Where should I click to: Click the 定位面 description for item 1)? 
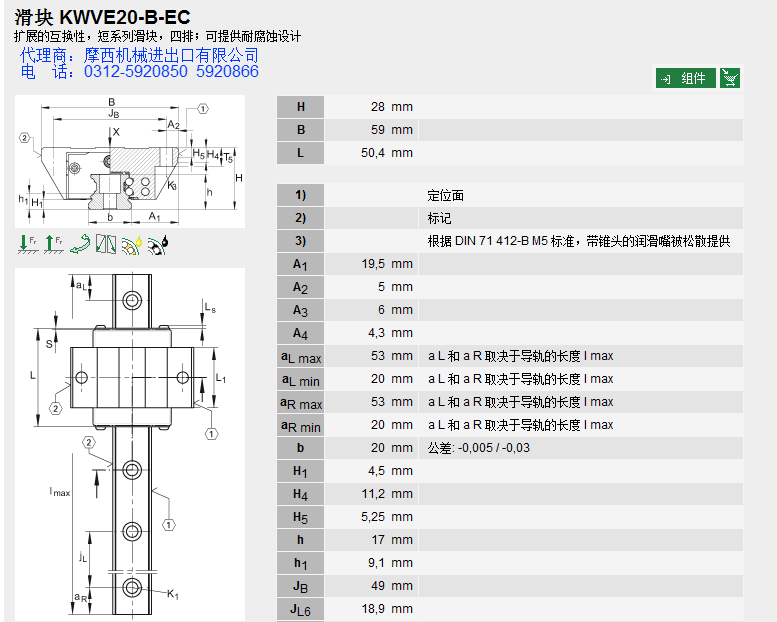point(446,196)
